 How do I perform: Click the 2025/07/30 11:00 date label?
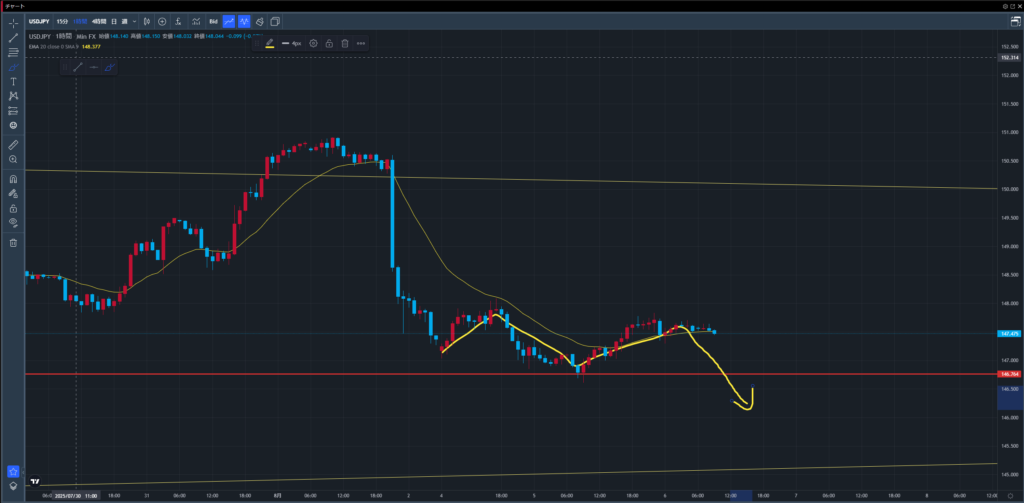[77, 496]
